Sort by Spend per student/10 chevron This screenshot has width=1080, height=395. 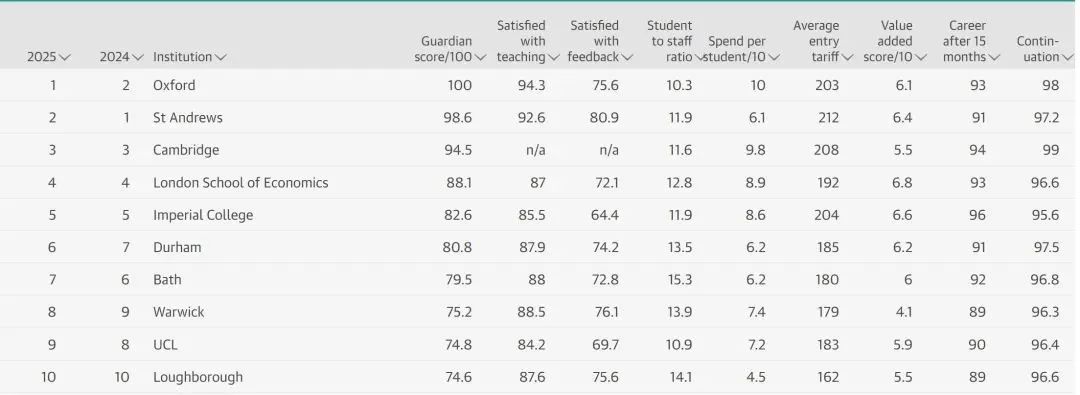pos(774,57)
